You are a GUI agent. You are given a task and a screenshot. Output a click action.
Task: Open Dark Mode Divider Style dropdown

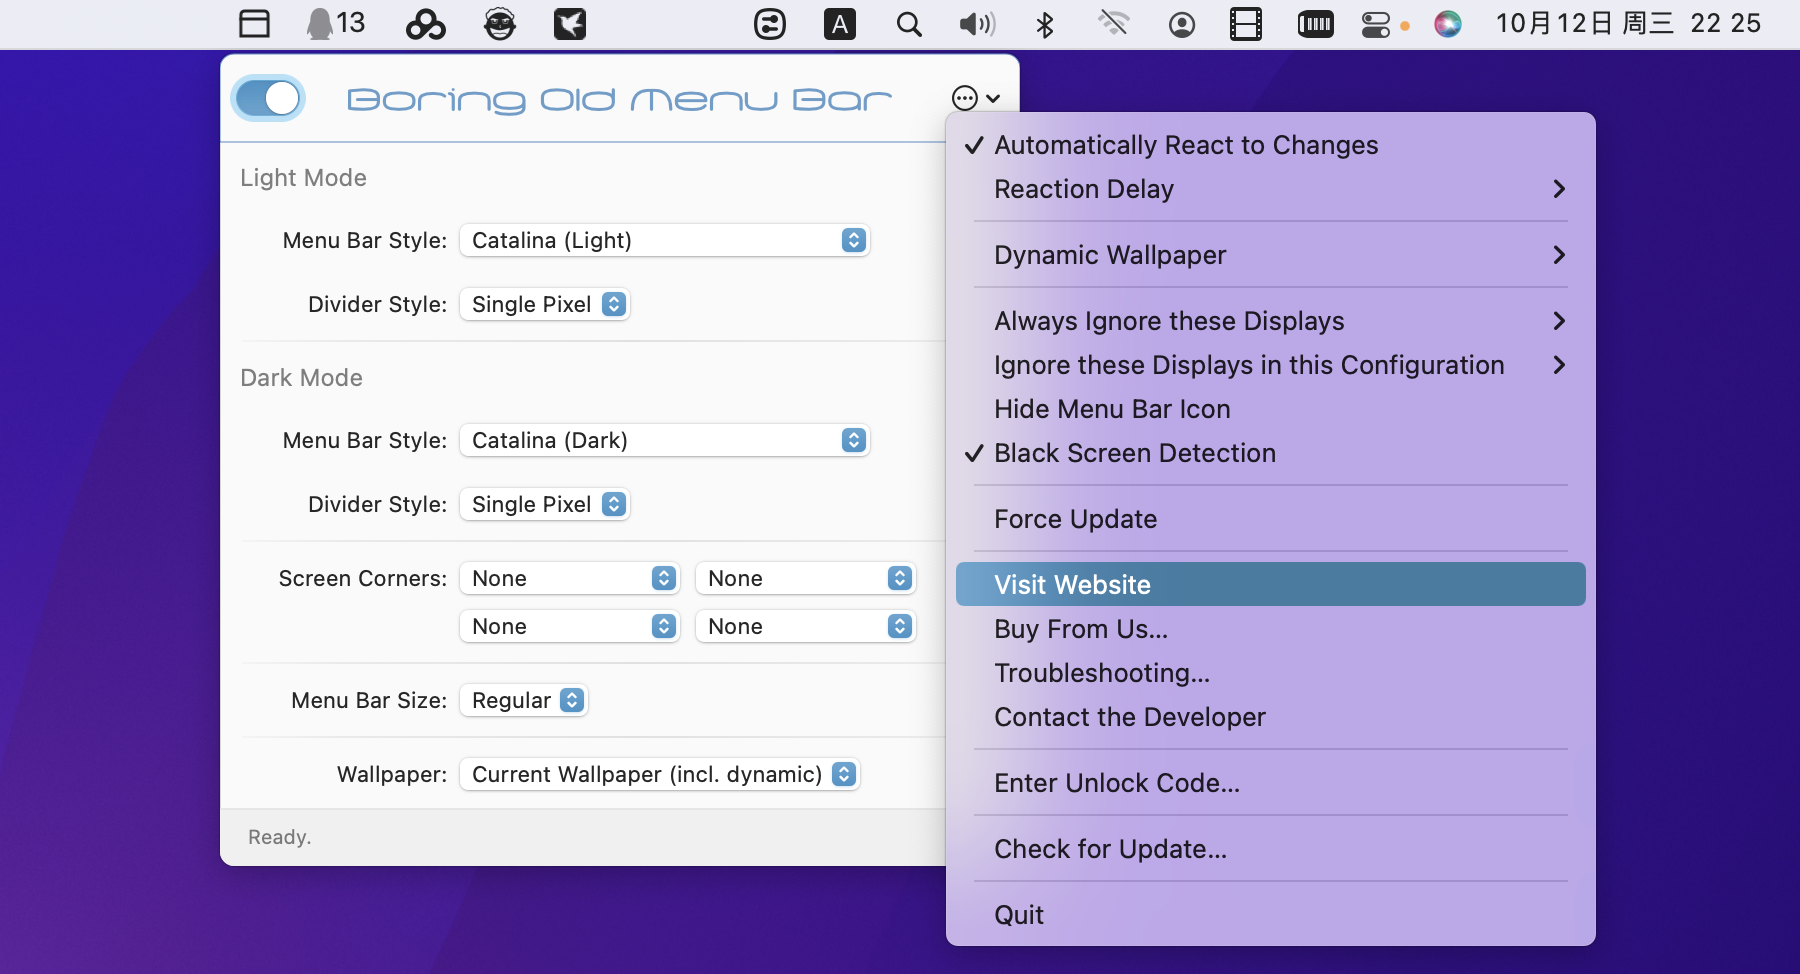coord(544,504)
